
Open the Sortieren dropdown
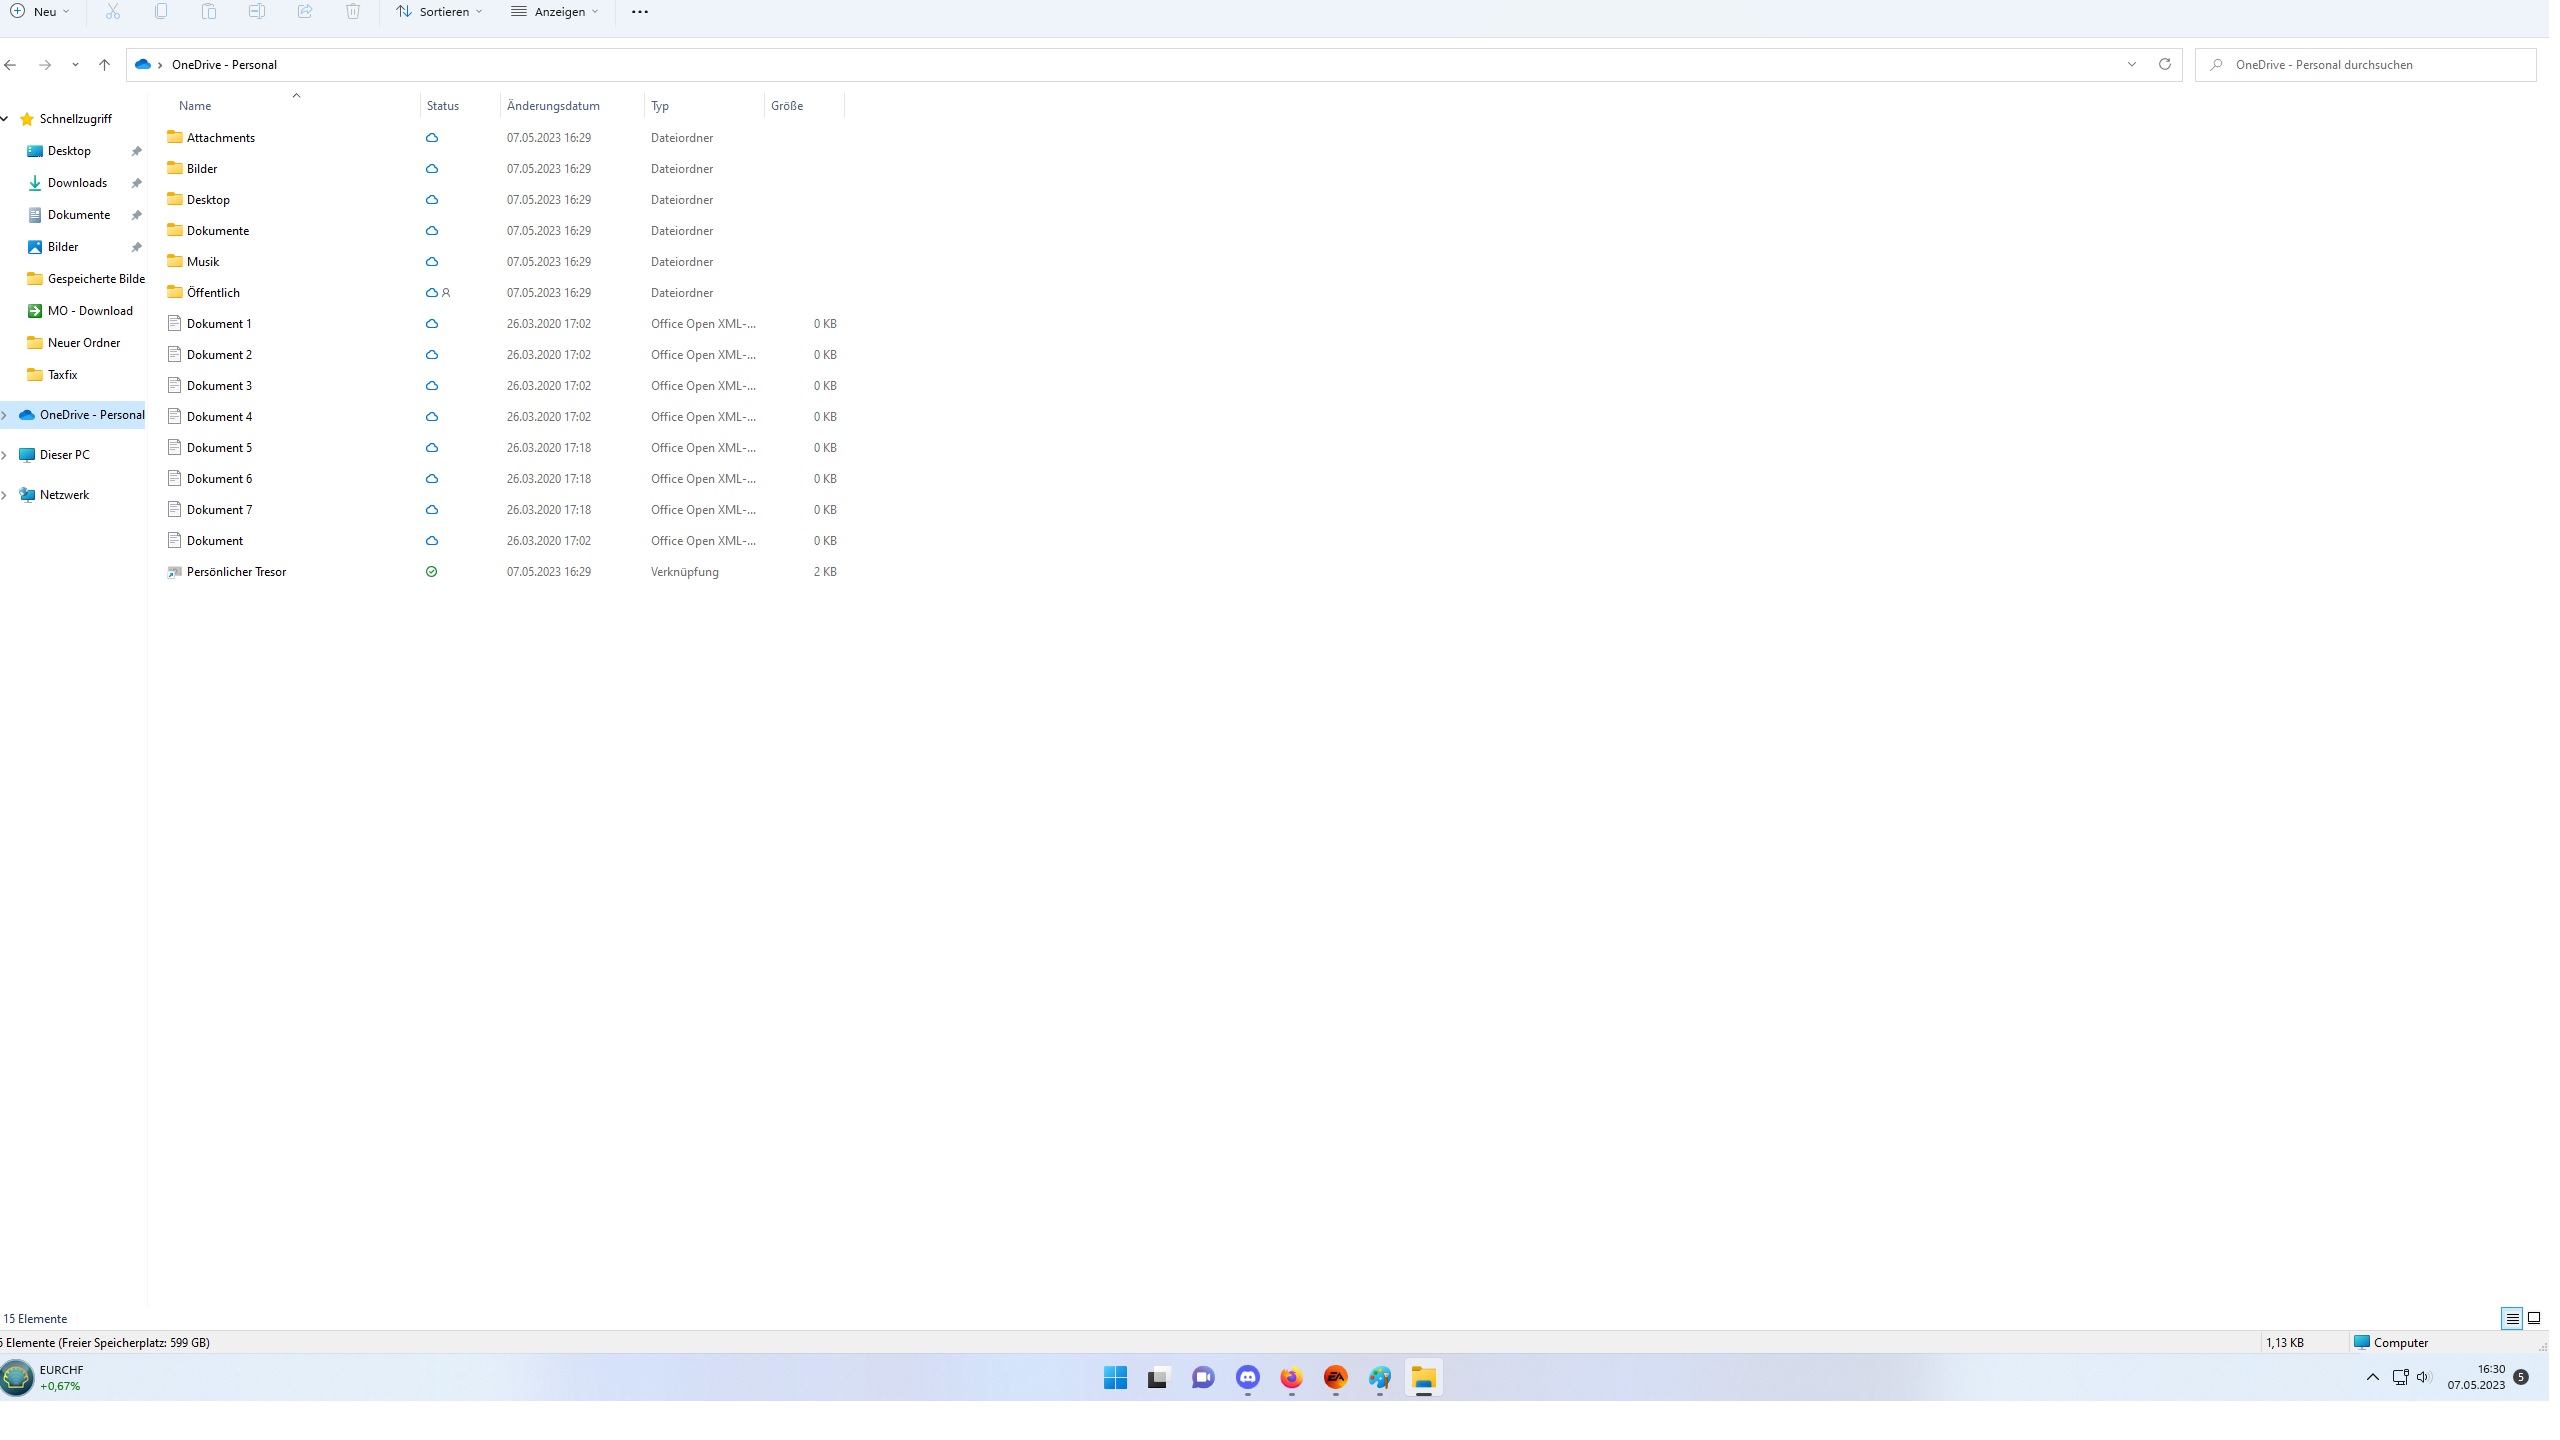point(439,12)
